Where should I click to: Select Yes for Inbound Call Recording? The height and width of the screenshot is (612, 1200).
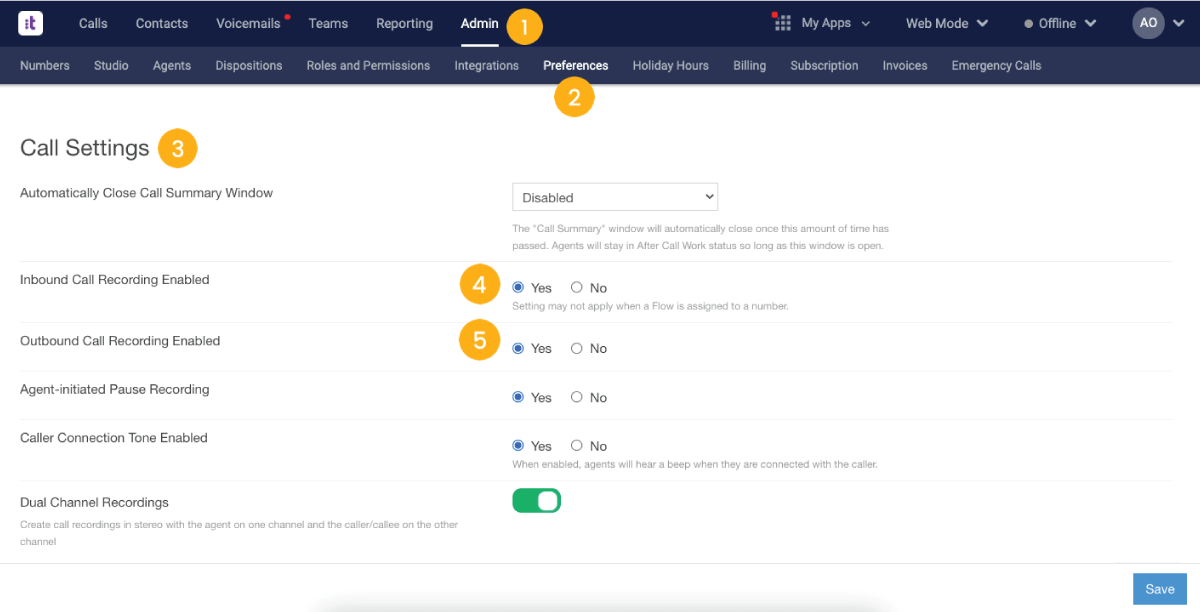point(518,288)
